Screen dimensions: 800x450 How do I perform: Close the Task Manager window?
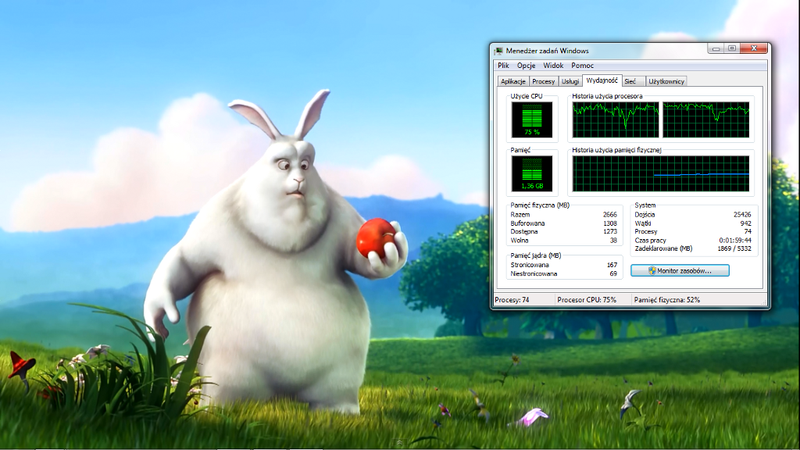click(754, 48)
